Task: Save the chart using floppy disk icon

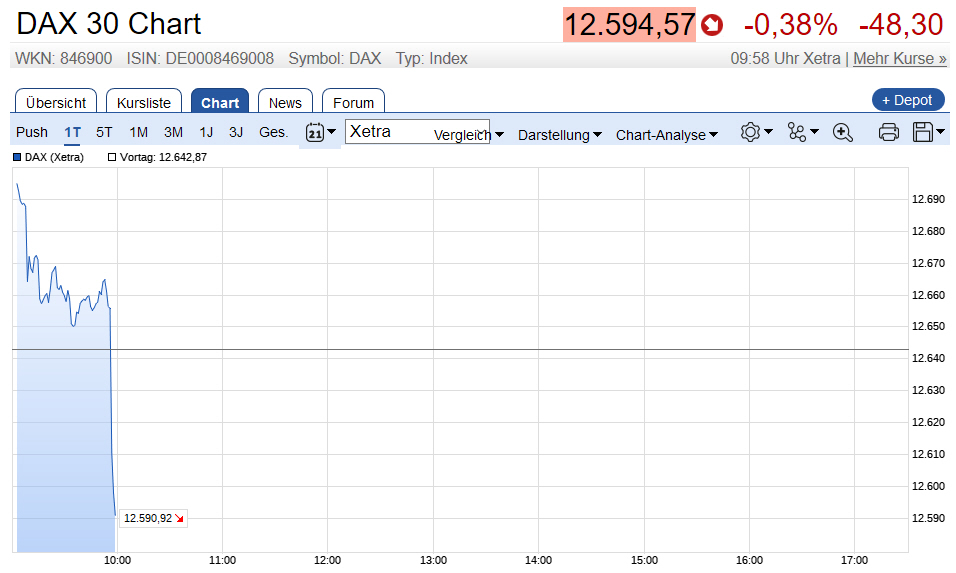Action: coord(922,132)
